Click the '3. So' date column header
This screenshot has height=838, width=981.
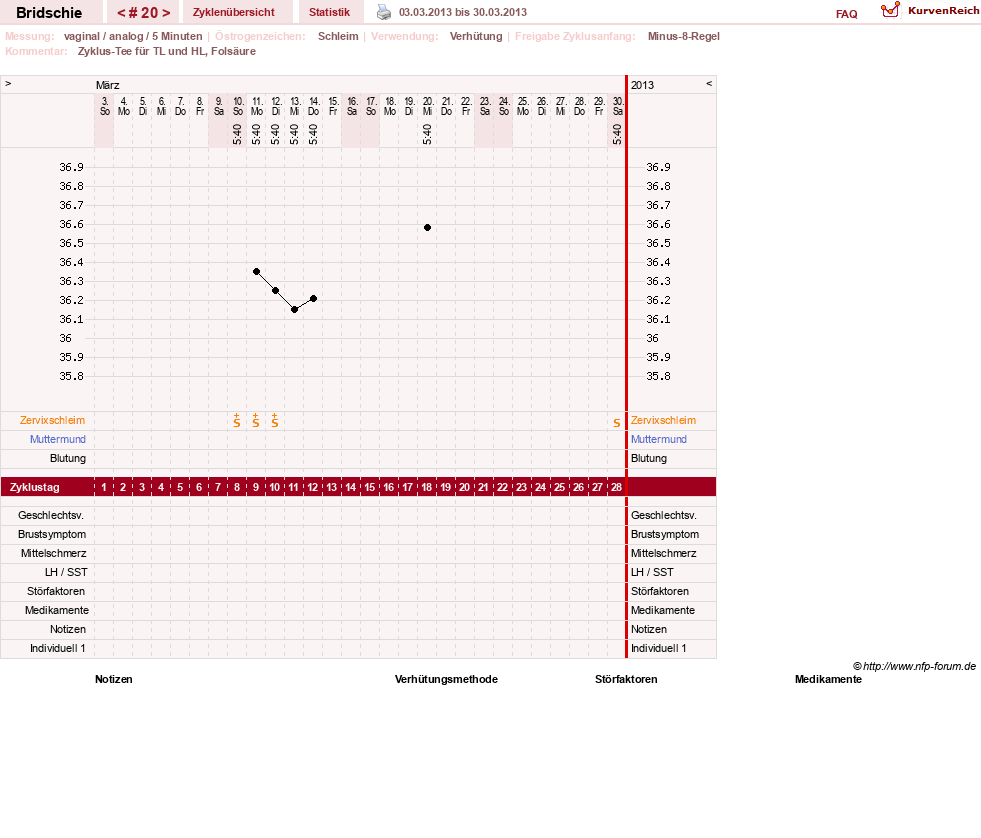point(104,106)
